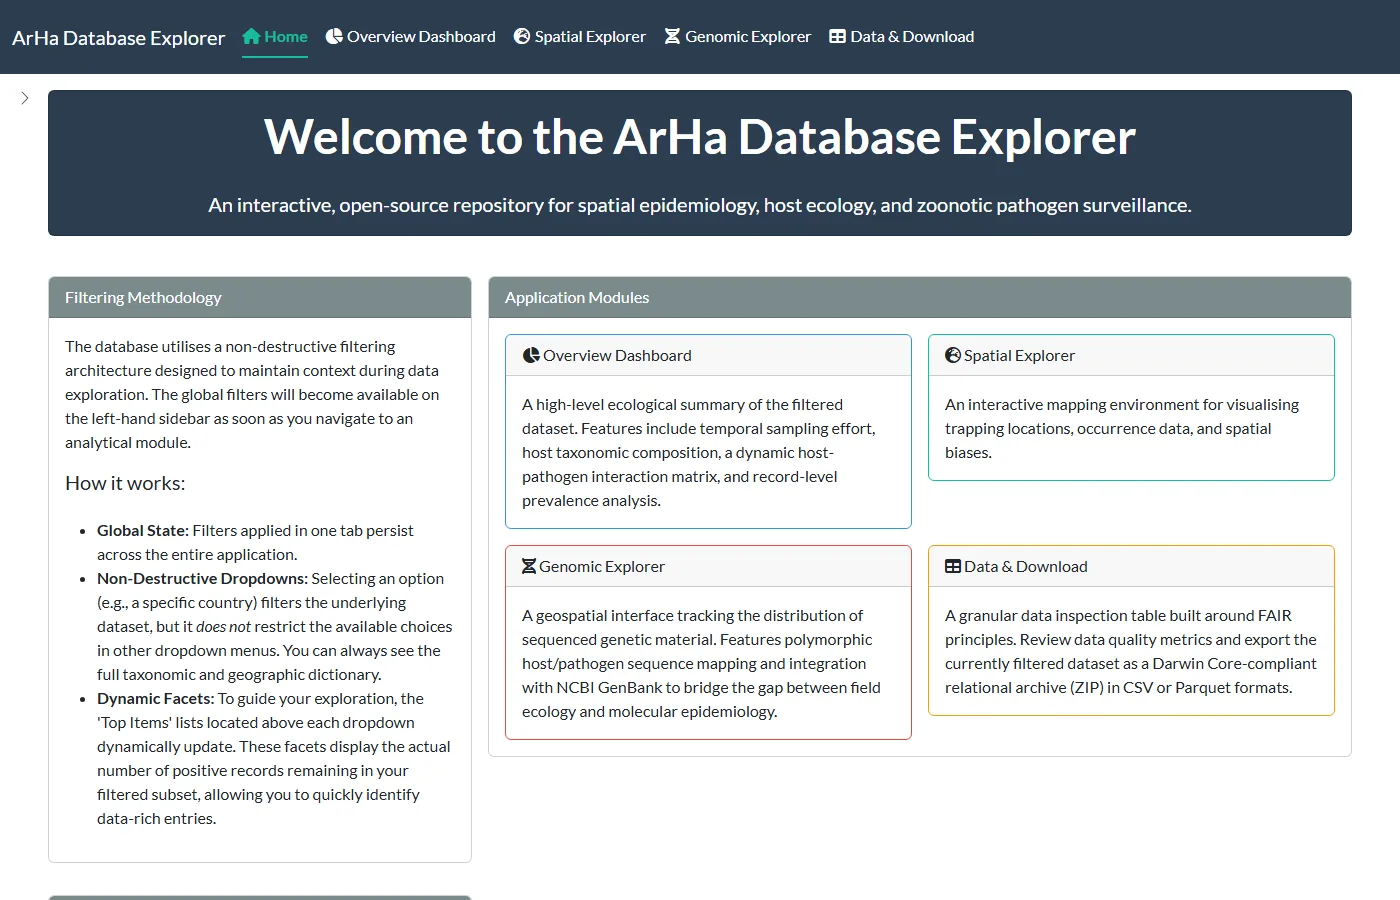Expand the left sidebar with chevron
Image resolution: width=1400 pixels, height=900 pixels.
[25, 98]
